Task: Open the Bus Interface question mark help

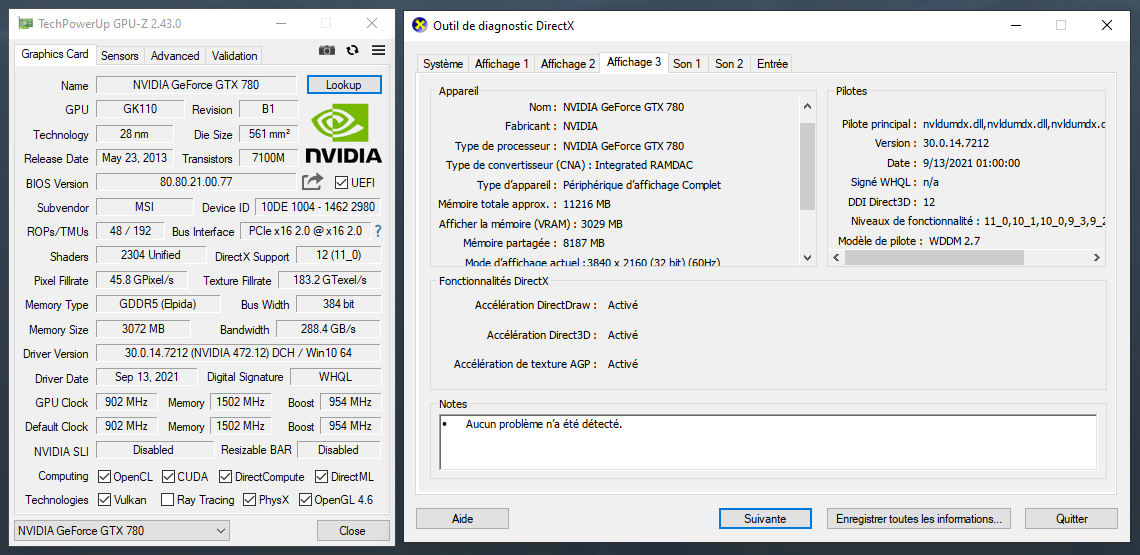Action: pos(378,231)
